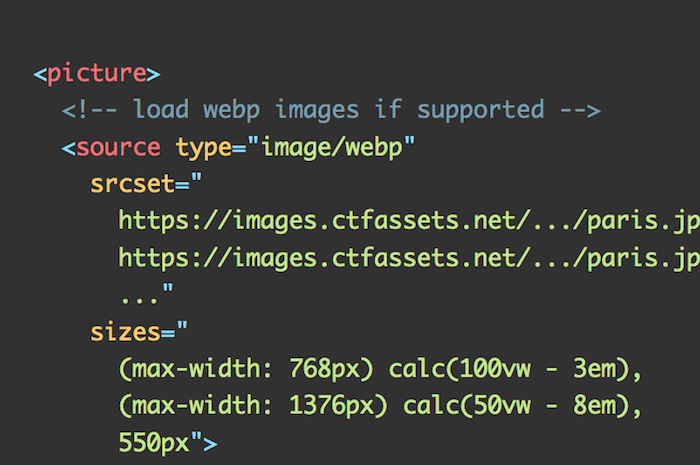The height and width of the screenshot is (465, 700).
Task: Click the comment closing '-->' marker
Action: (580, 110)
